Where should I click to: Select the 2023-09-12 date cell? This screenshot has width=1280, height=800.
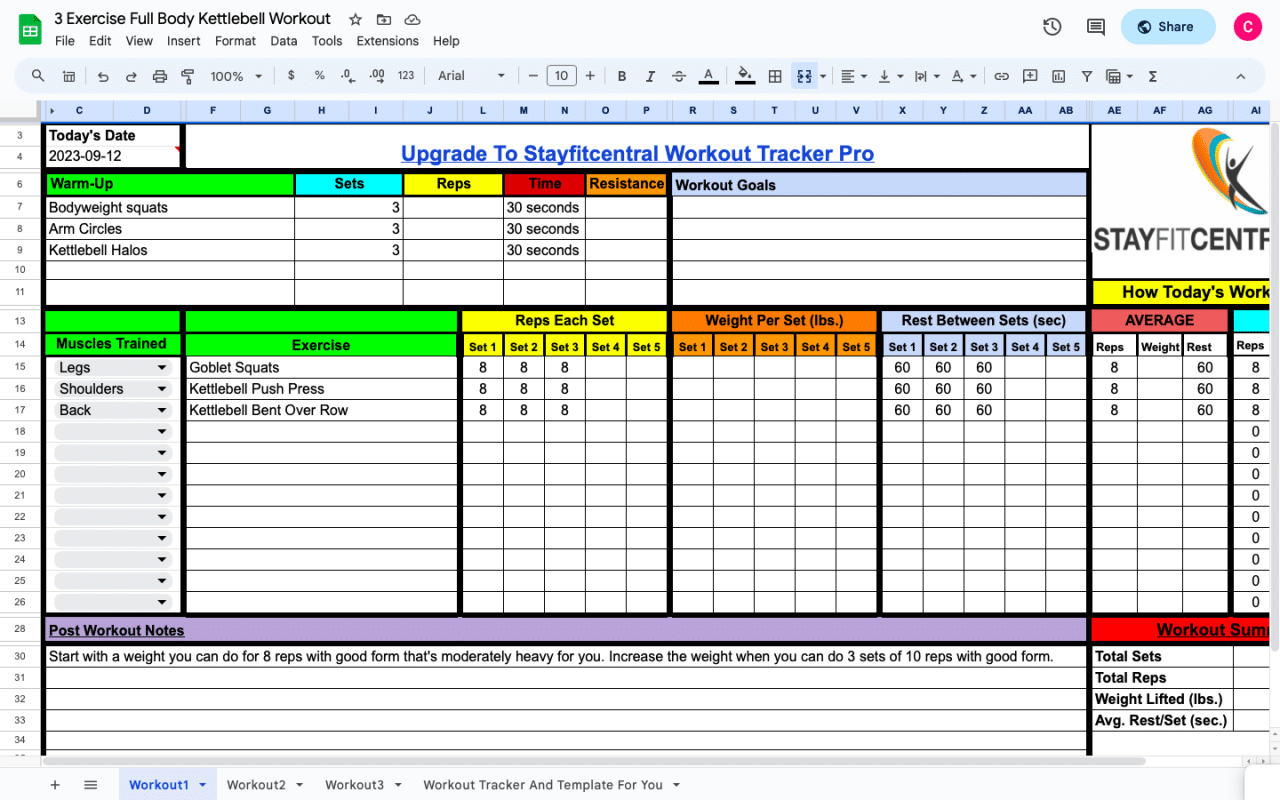(x=113, y=157)
